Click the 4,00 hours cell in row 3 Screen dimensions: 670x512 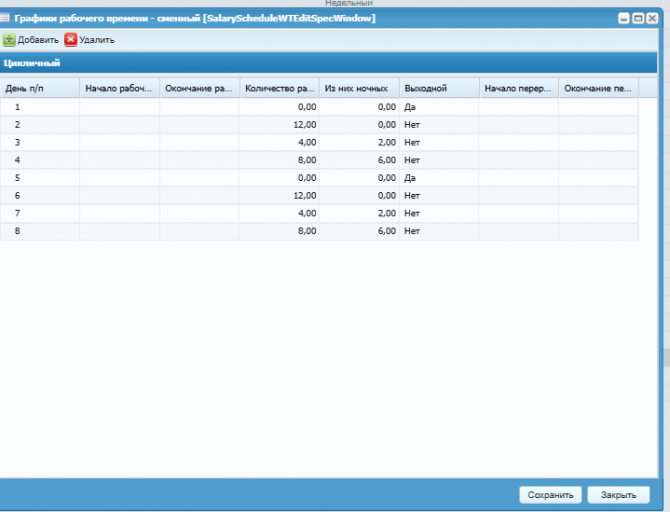(279, 142)
